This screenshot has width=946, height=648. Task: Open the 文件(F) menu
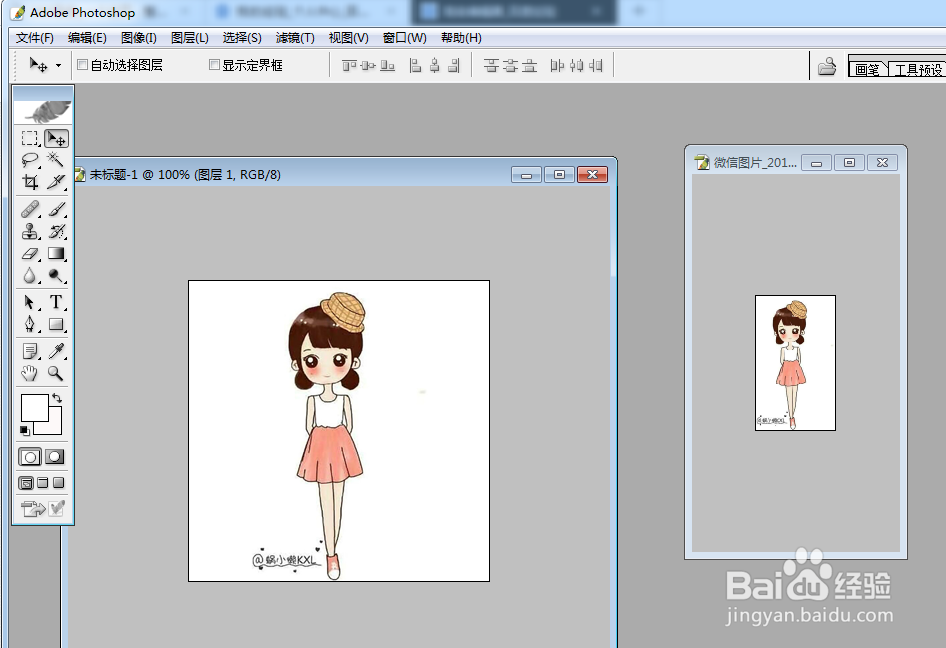click(34, 38)
